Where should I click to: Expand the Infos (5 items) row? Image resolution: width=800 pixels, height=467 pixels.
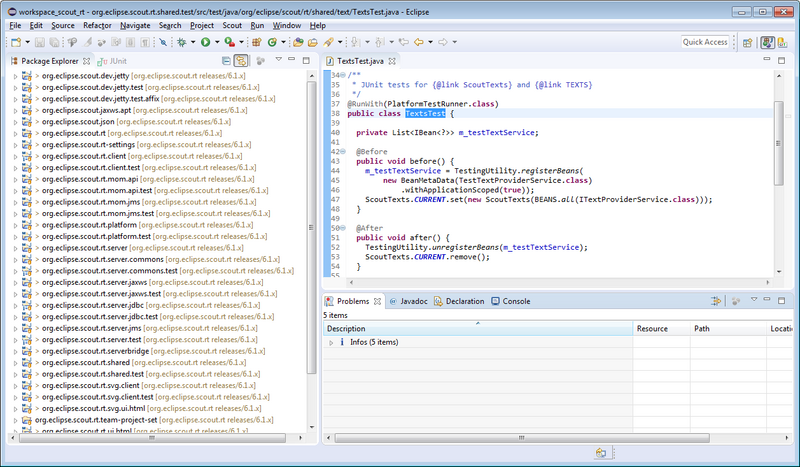click(x=331, y=342)
